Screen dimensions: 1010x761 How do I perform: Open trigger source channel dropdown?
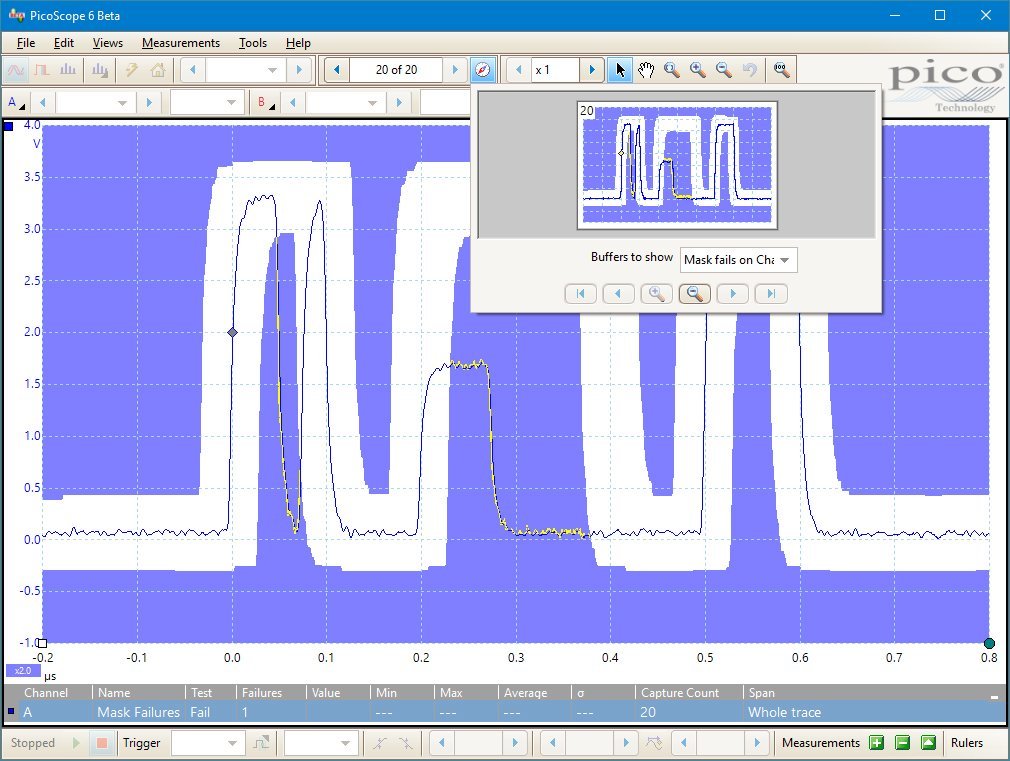click(x=321, y=743)
